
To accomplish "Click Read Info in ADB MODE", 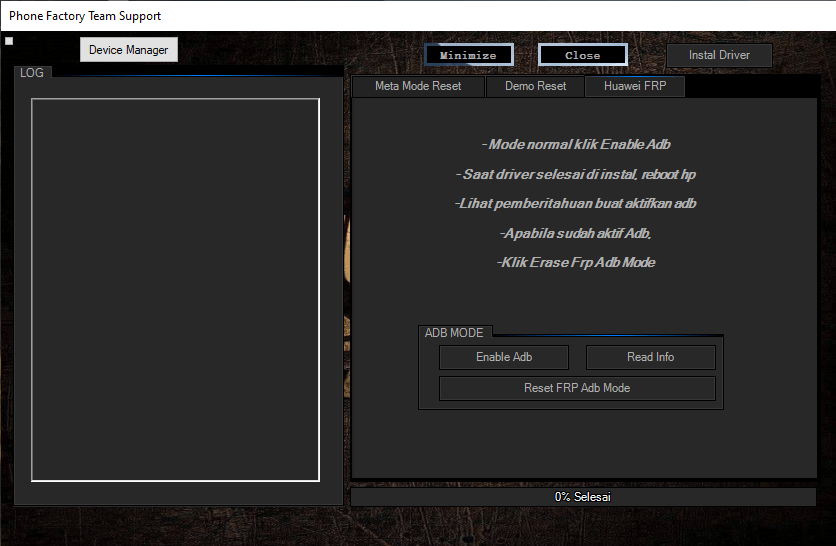I will (650, 357).
